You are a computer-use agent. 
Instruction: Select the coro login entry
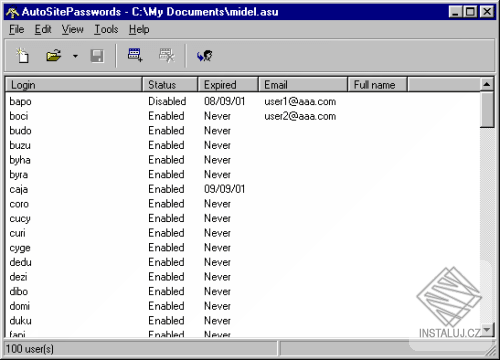(x=19, y=204)
